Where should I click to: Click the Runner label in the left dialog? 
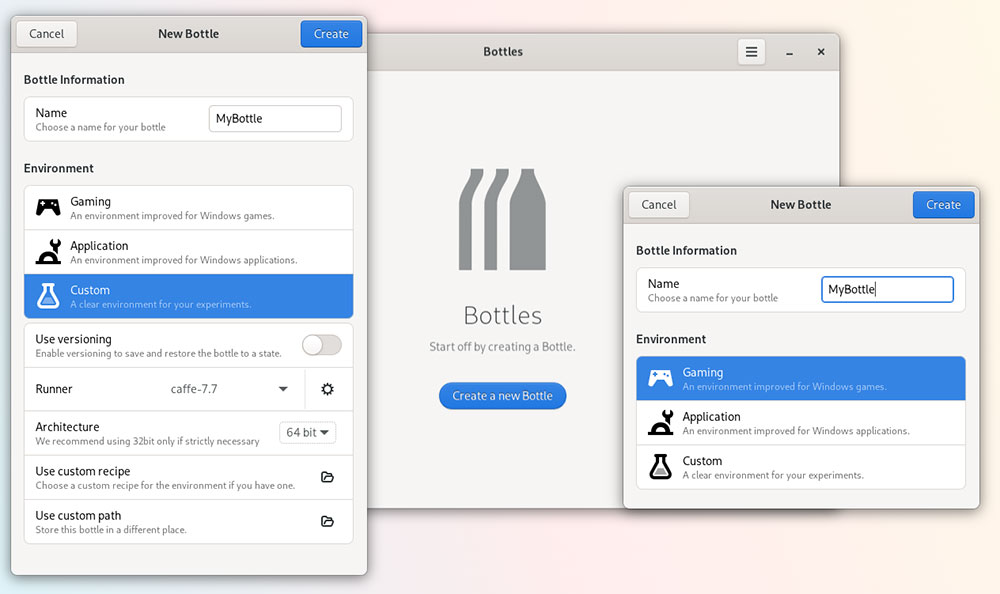[54, 389]
